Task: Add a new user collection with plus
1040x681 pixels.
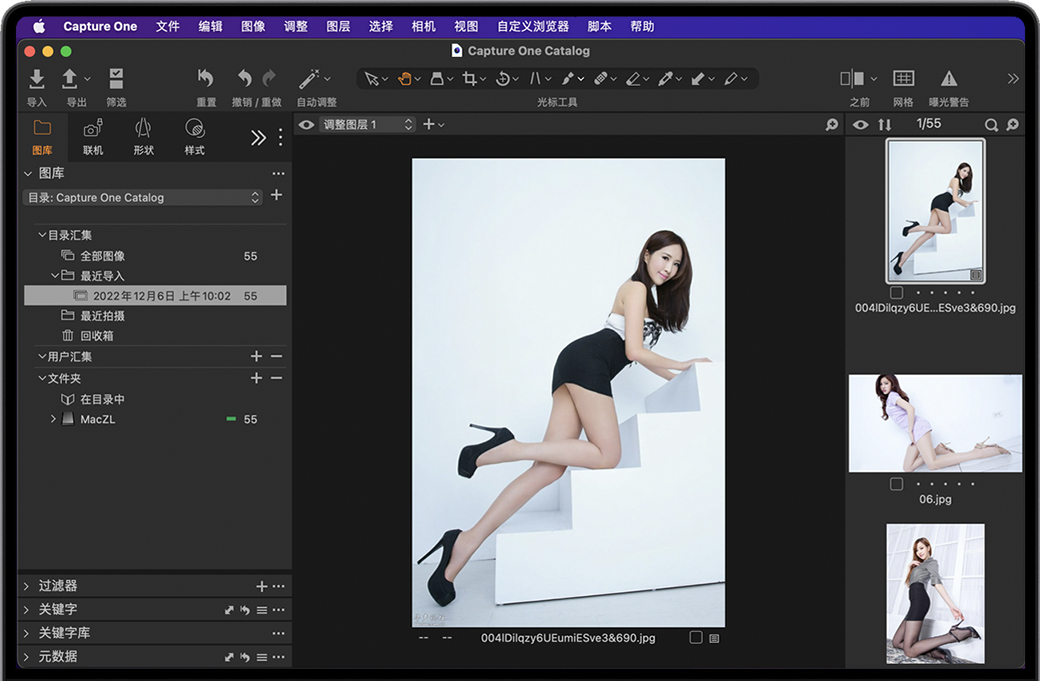Action: coord(256,357)
